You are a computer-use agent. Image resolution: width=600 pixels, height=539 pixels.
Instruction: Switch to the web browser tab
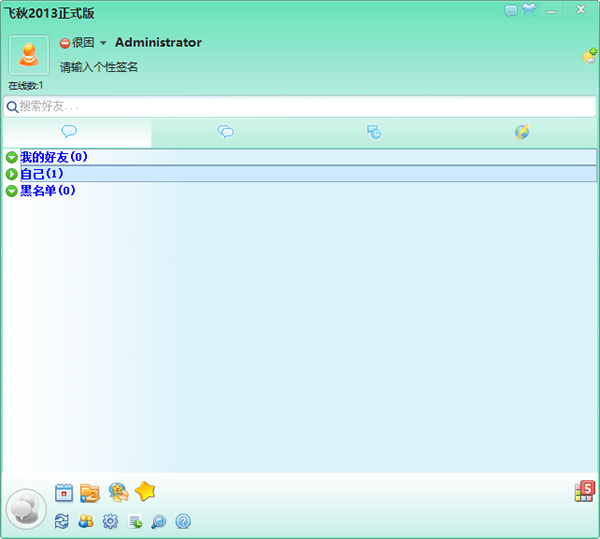pos(522,132)
